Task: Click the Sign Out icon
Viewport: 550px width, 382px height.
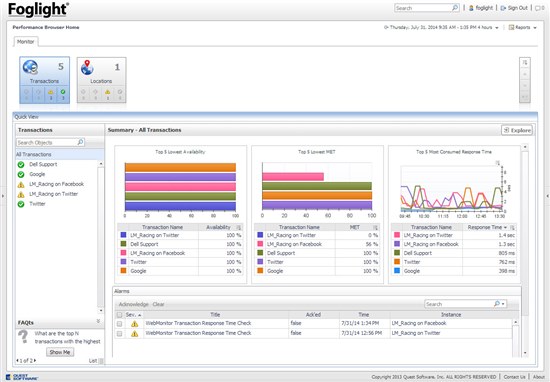Action: pos(503,8)
